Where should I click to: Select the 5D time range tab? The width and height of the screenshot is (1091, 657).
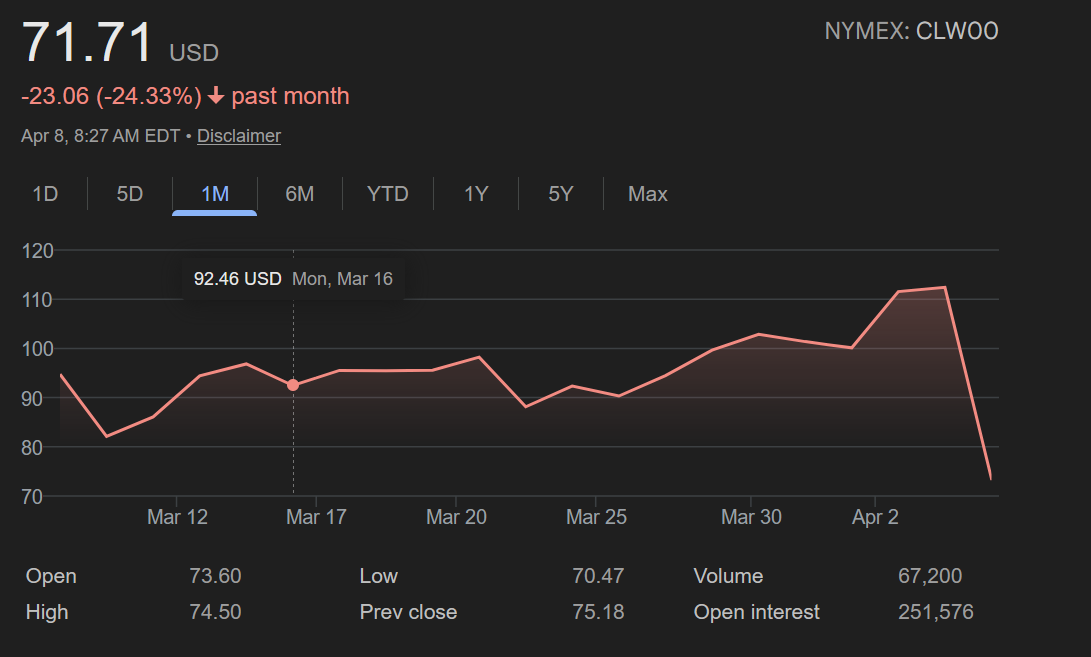[129, 193]
